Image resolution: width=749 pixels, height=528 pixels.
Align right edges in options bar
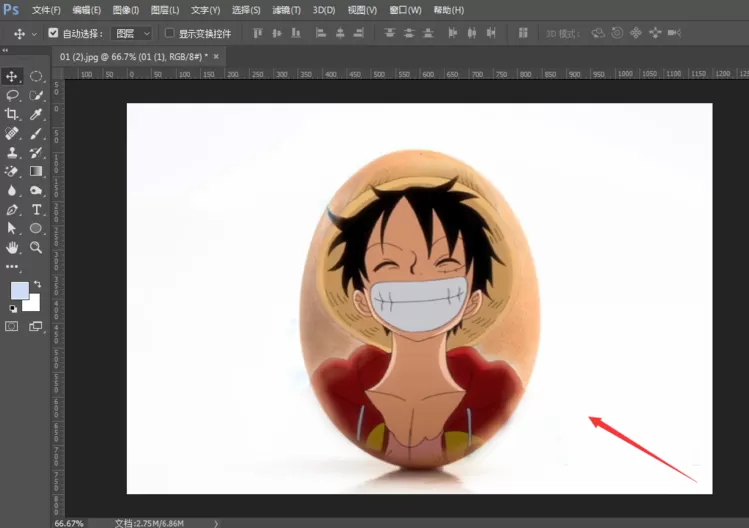[359, 33]
